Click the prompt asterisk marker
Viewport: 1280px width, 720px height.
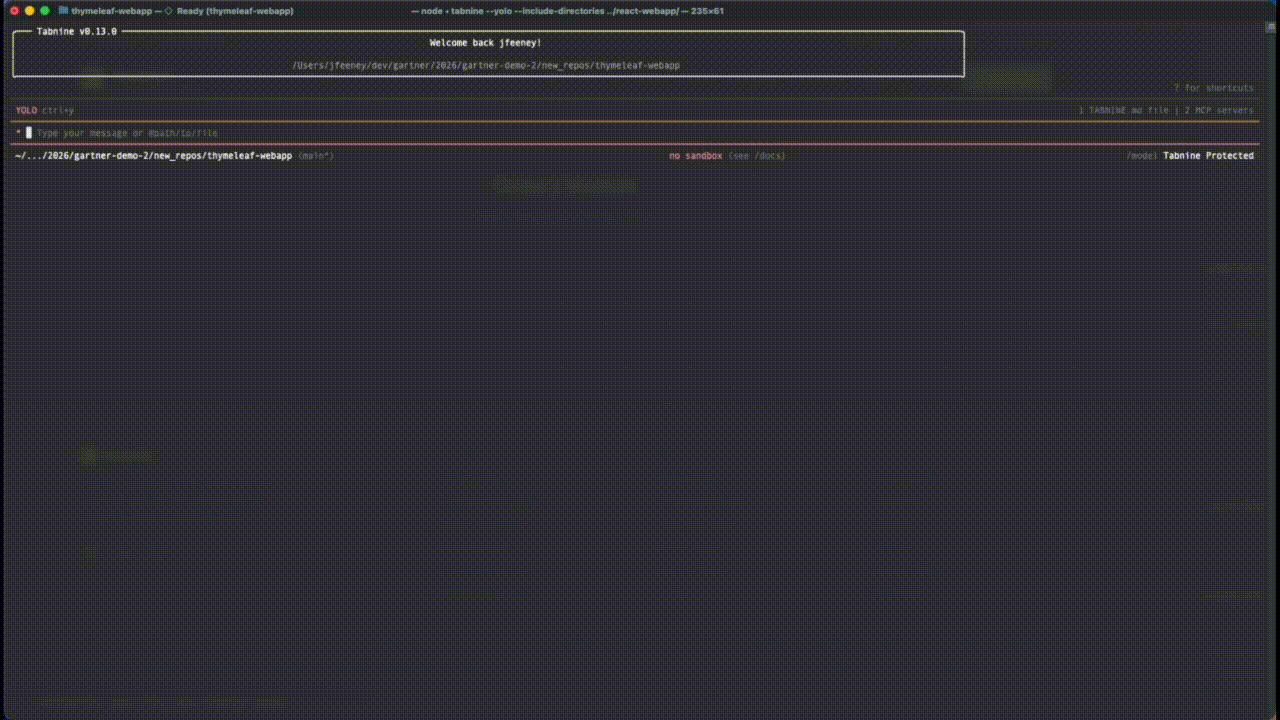click(x=17, y=132)
